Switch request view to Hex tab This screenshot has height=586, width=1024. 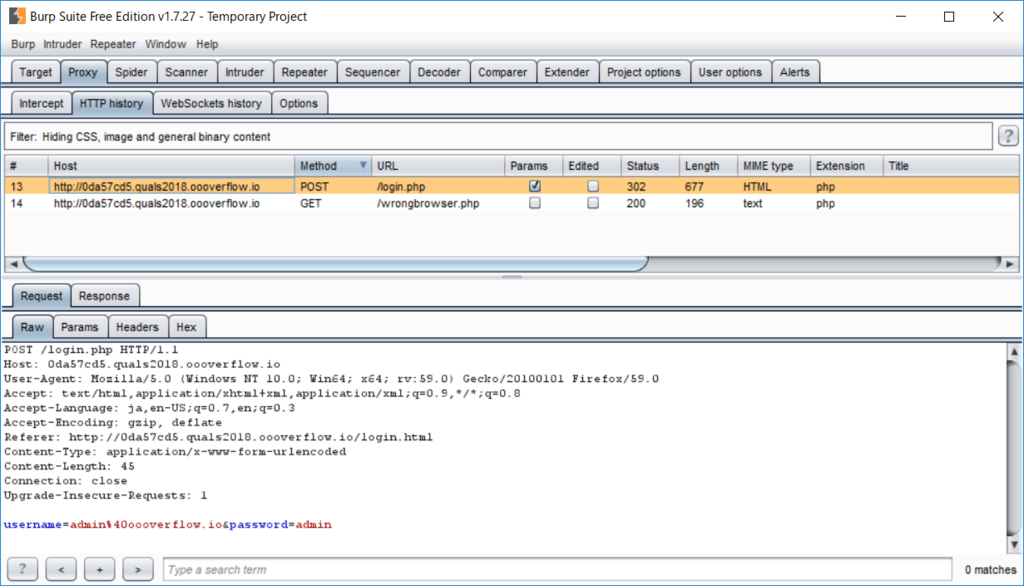point(186,327)
